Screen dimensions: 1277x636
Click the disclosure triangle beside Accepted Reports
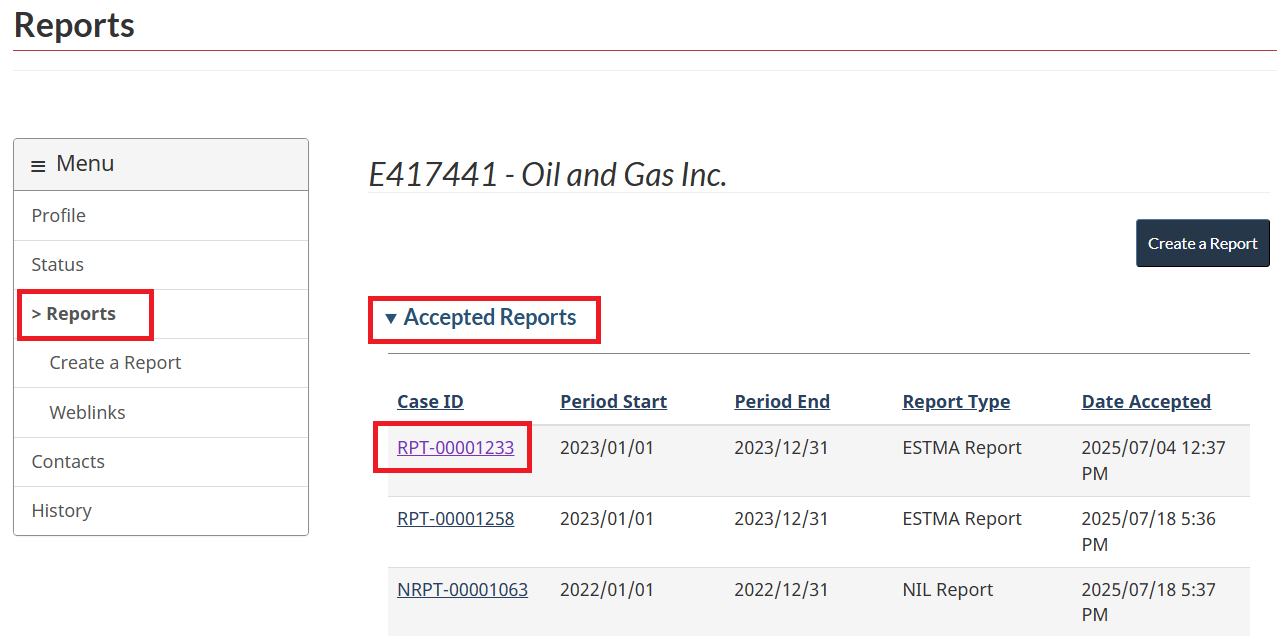pos(391,316)
